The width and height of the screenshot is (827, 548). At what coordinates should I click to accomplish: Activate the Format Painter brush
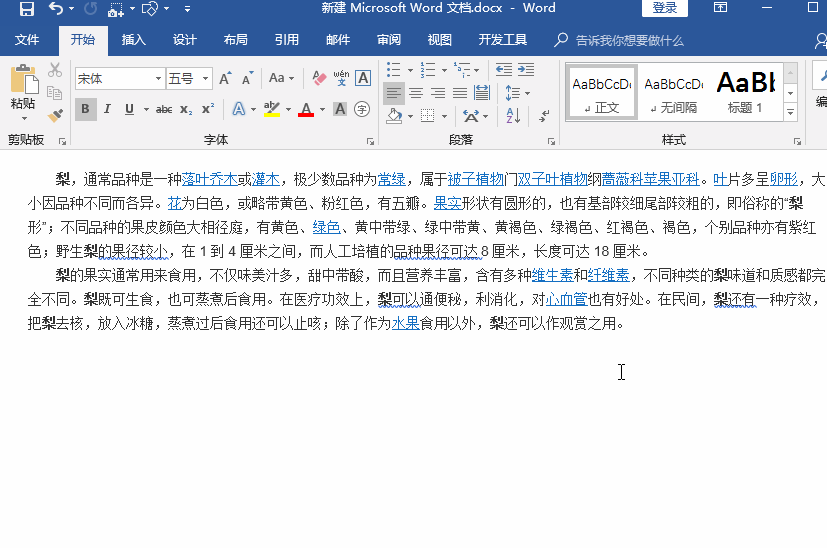[x=55, y=115]
